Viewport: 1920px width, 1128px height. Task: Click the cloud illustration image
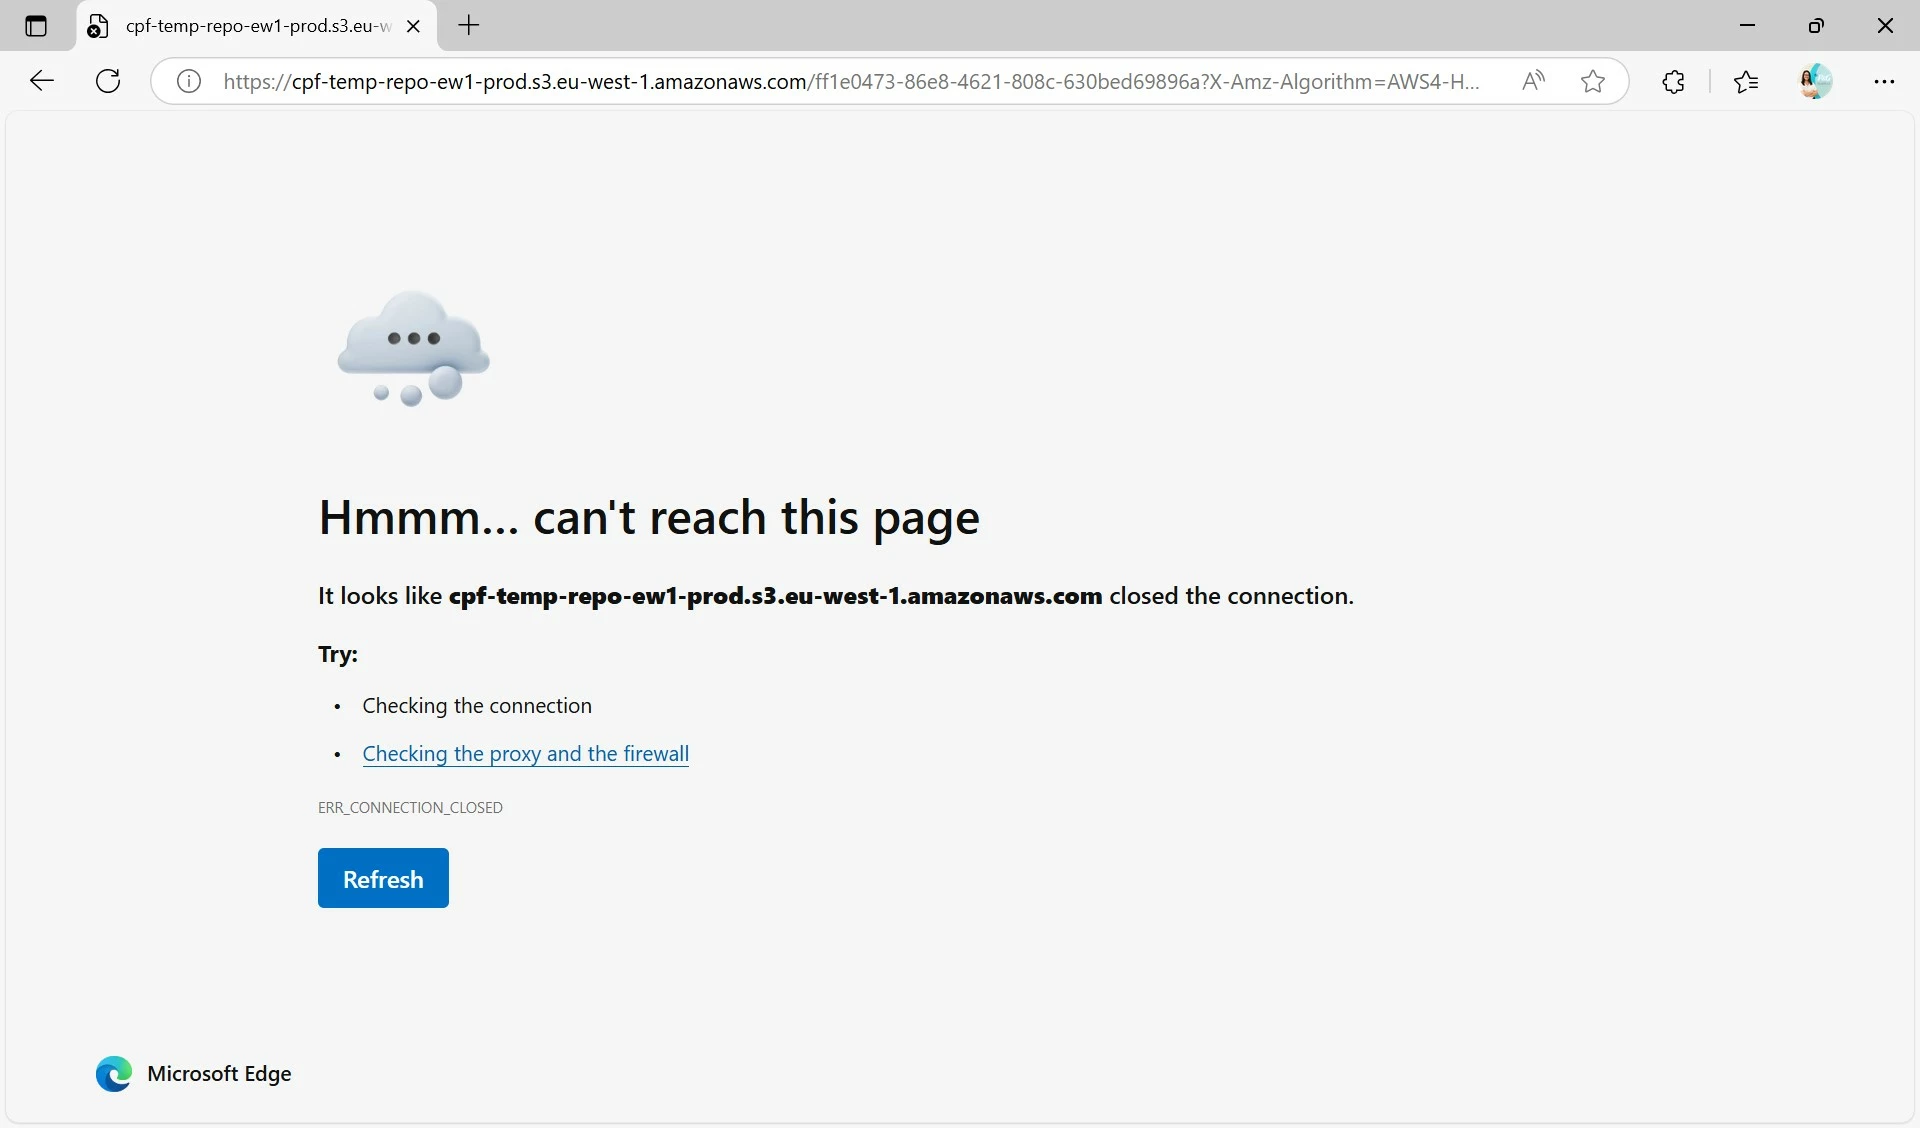413,348
